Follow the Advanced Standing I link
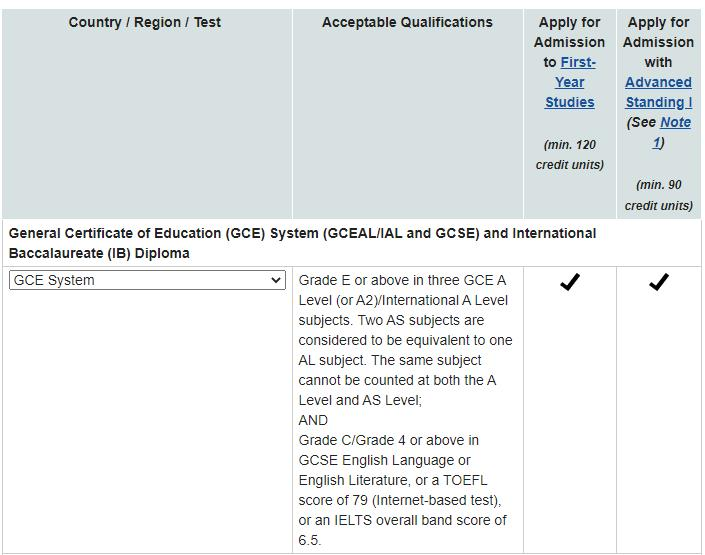This screenshot has height=555, width=705. (x=658, y=92)
